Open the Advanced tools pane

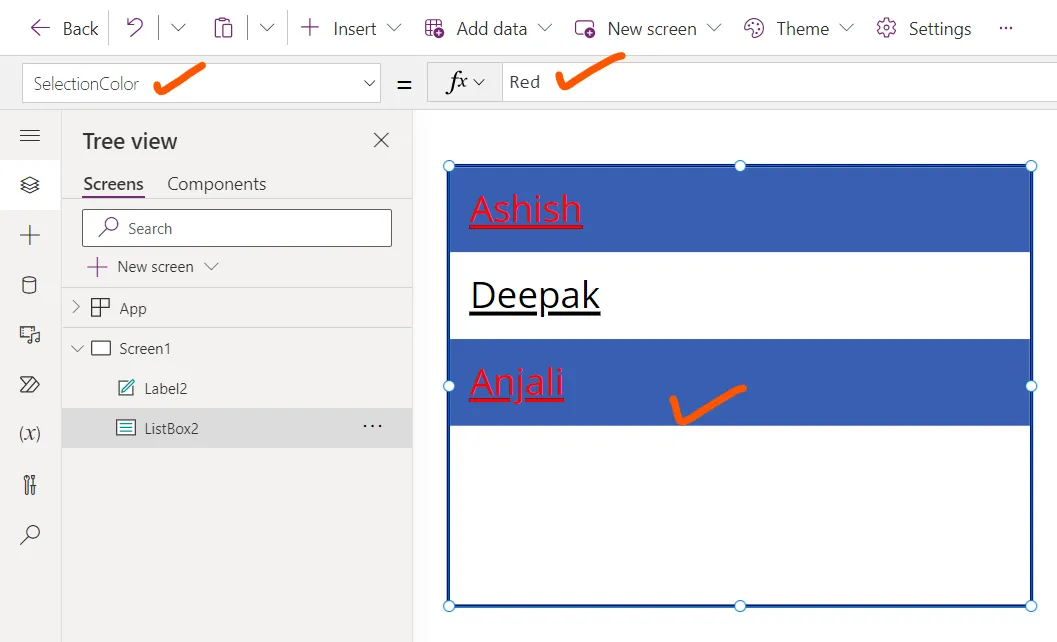(x=31, y=485)
